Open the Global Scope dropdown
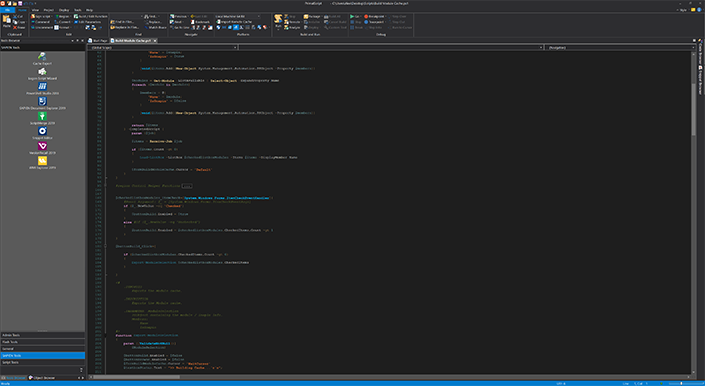 [x=163, y=47]
